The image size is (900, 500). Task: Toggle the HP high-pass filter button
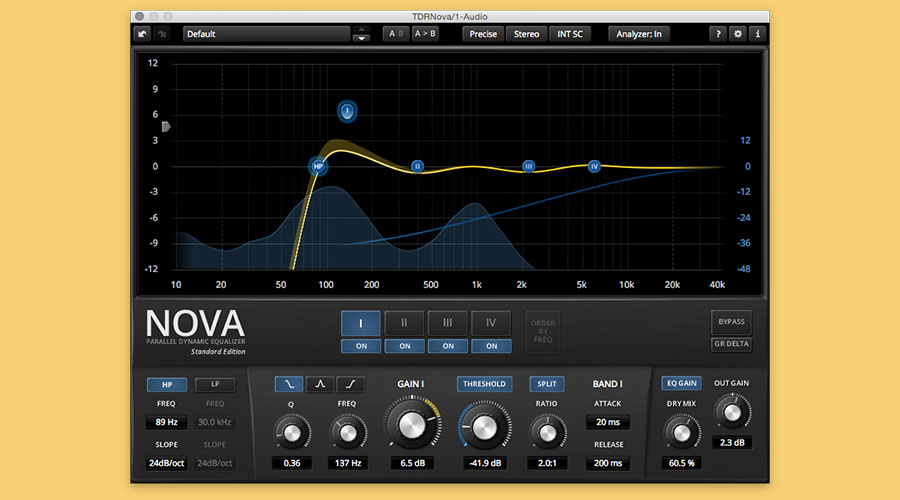[x=167, y=384]
